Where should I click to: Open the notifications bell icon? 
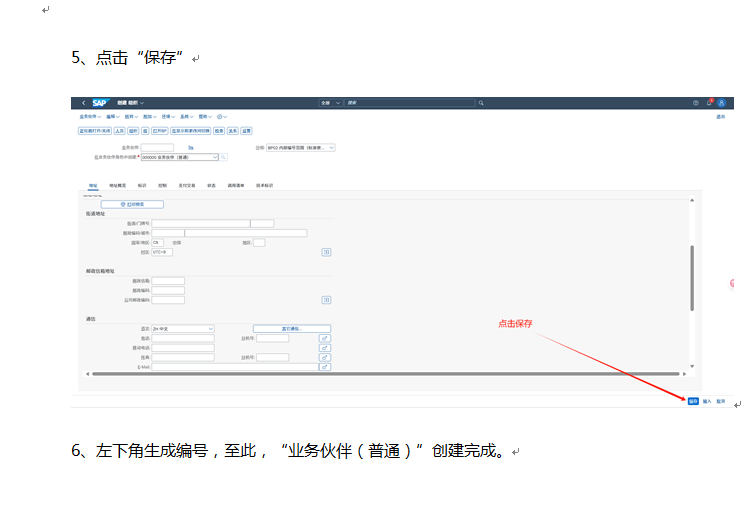(x=709, y=103)
